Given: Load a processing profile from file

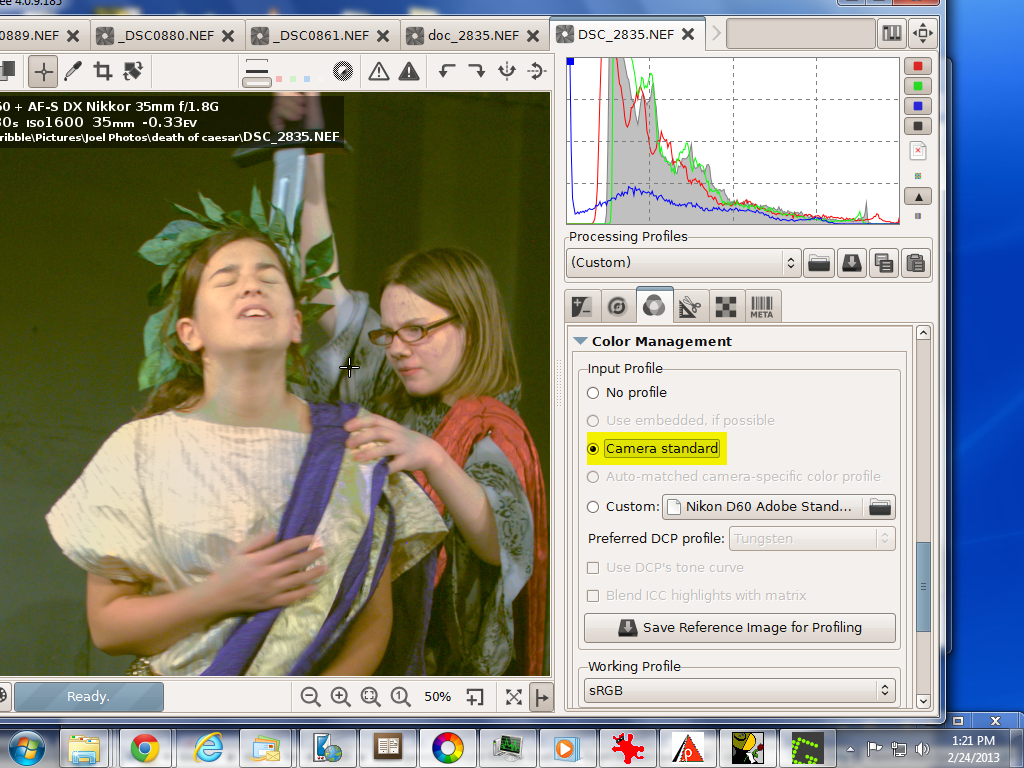Looking at the screenshot, I should (819, 263).
